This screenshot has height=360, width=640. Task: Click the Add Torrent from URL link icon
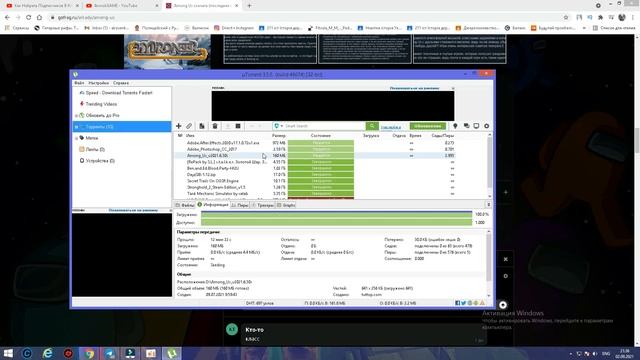189,126
